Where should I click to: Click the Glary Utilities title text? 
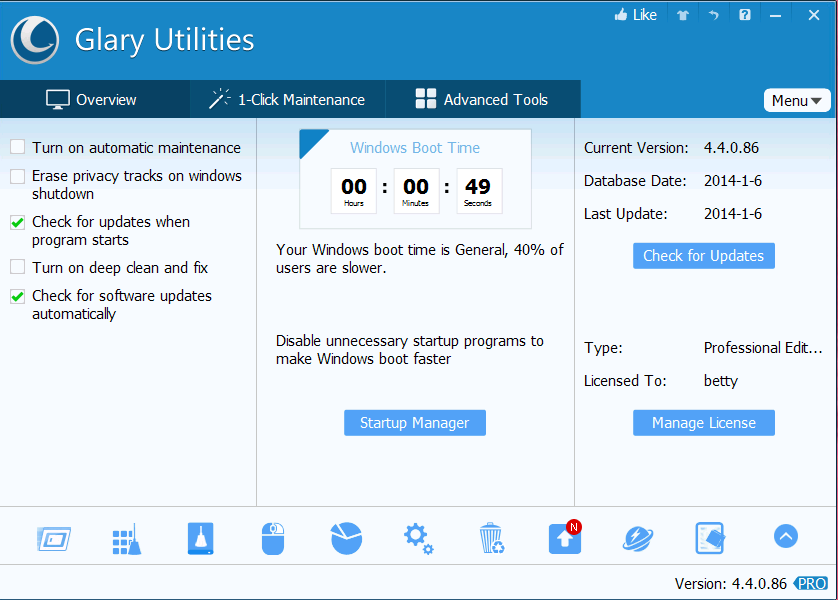click(x=164, y=41)
